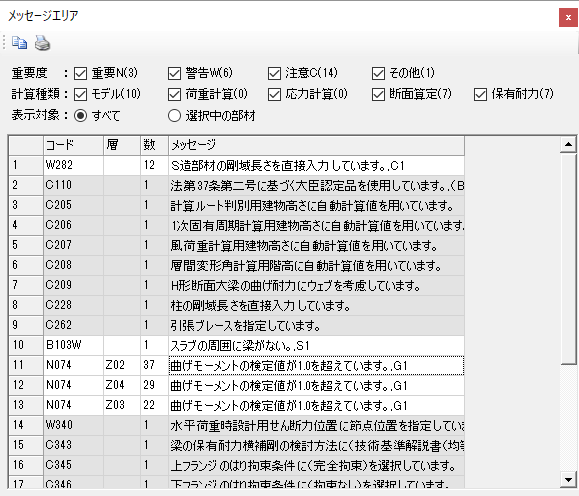Click the copy messages icon
Screen dimensions: 579x496
(x=19, y=43)
